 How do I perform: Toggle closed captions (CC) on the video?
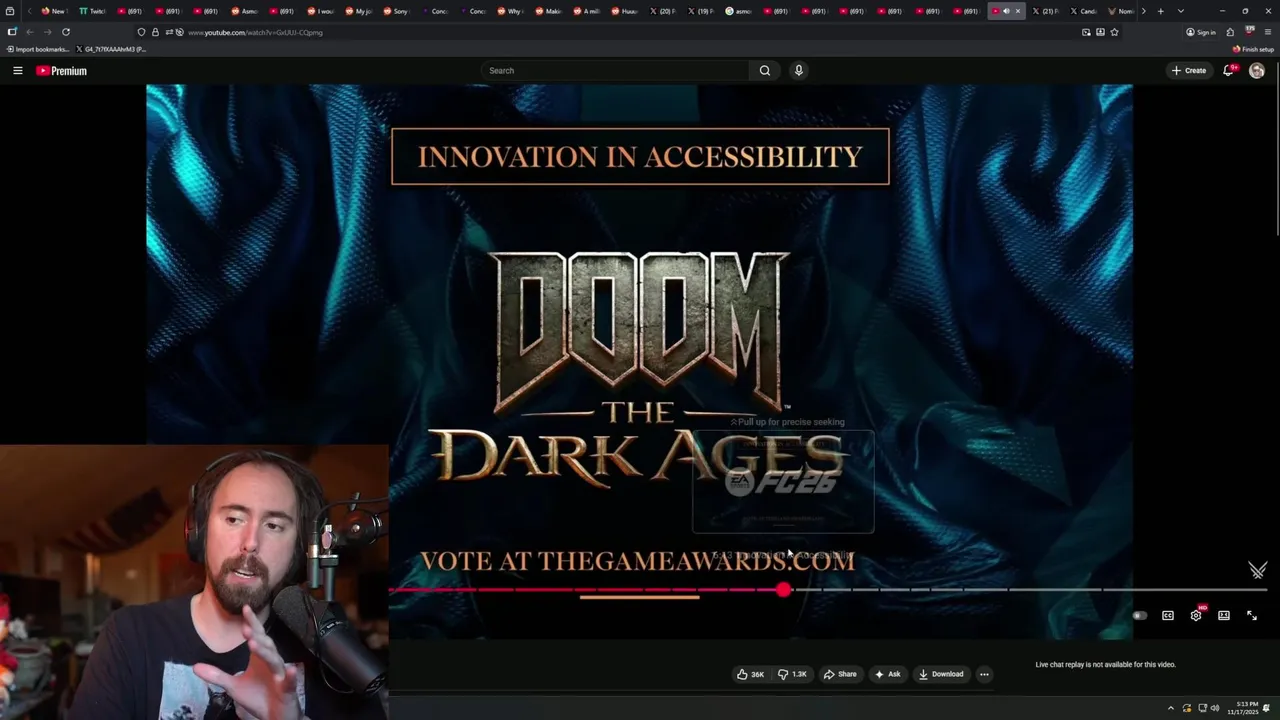tap(1168, 616)
